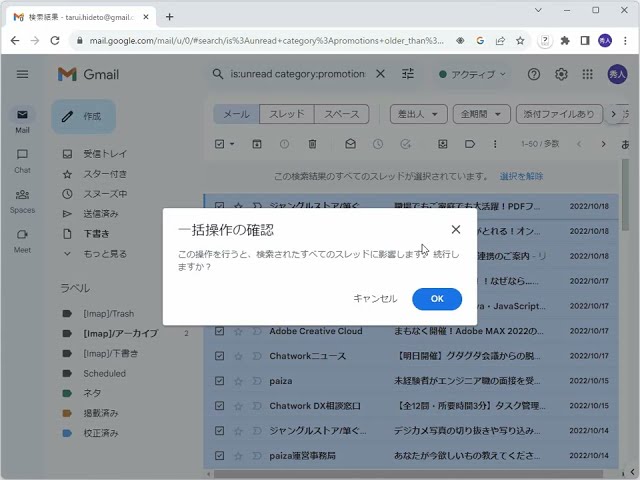Open Chat from the left sidebar

(22, 160)
